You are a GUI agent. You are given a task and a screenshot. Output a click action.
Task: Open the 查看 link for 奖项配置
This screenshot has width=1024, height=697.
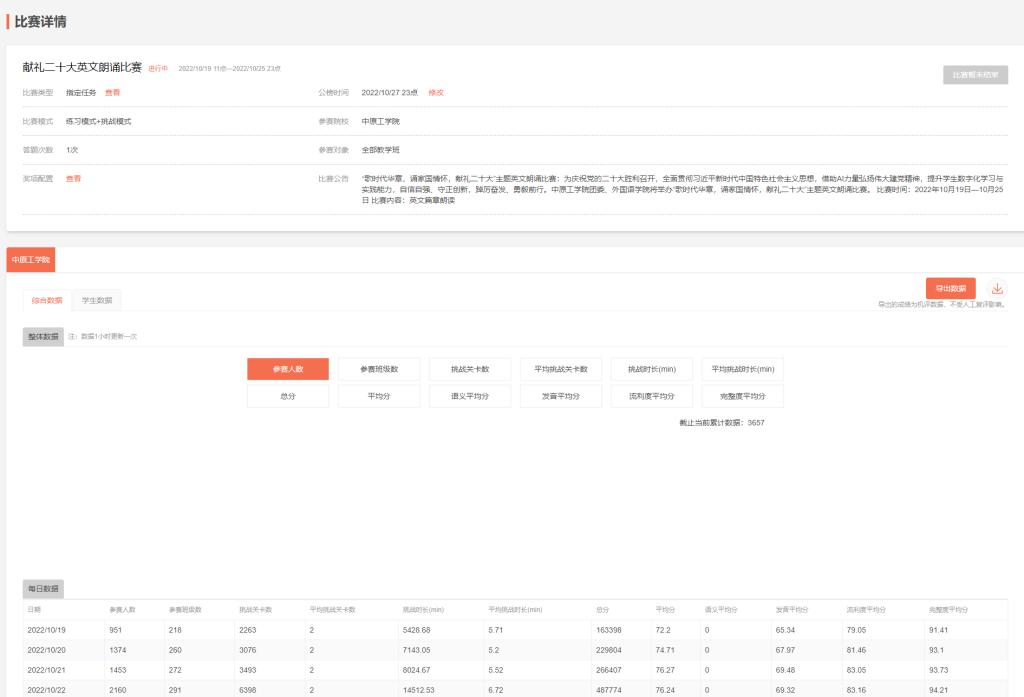tap(73, 178)
